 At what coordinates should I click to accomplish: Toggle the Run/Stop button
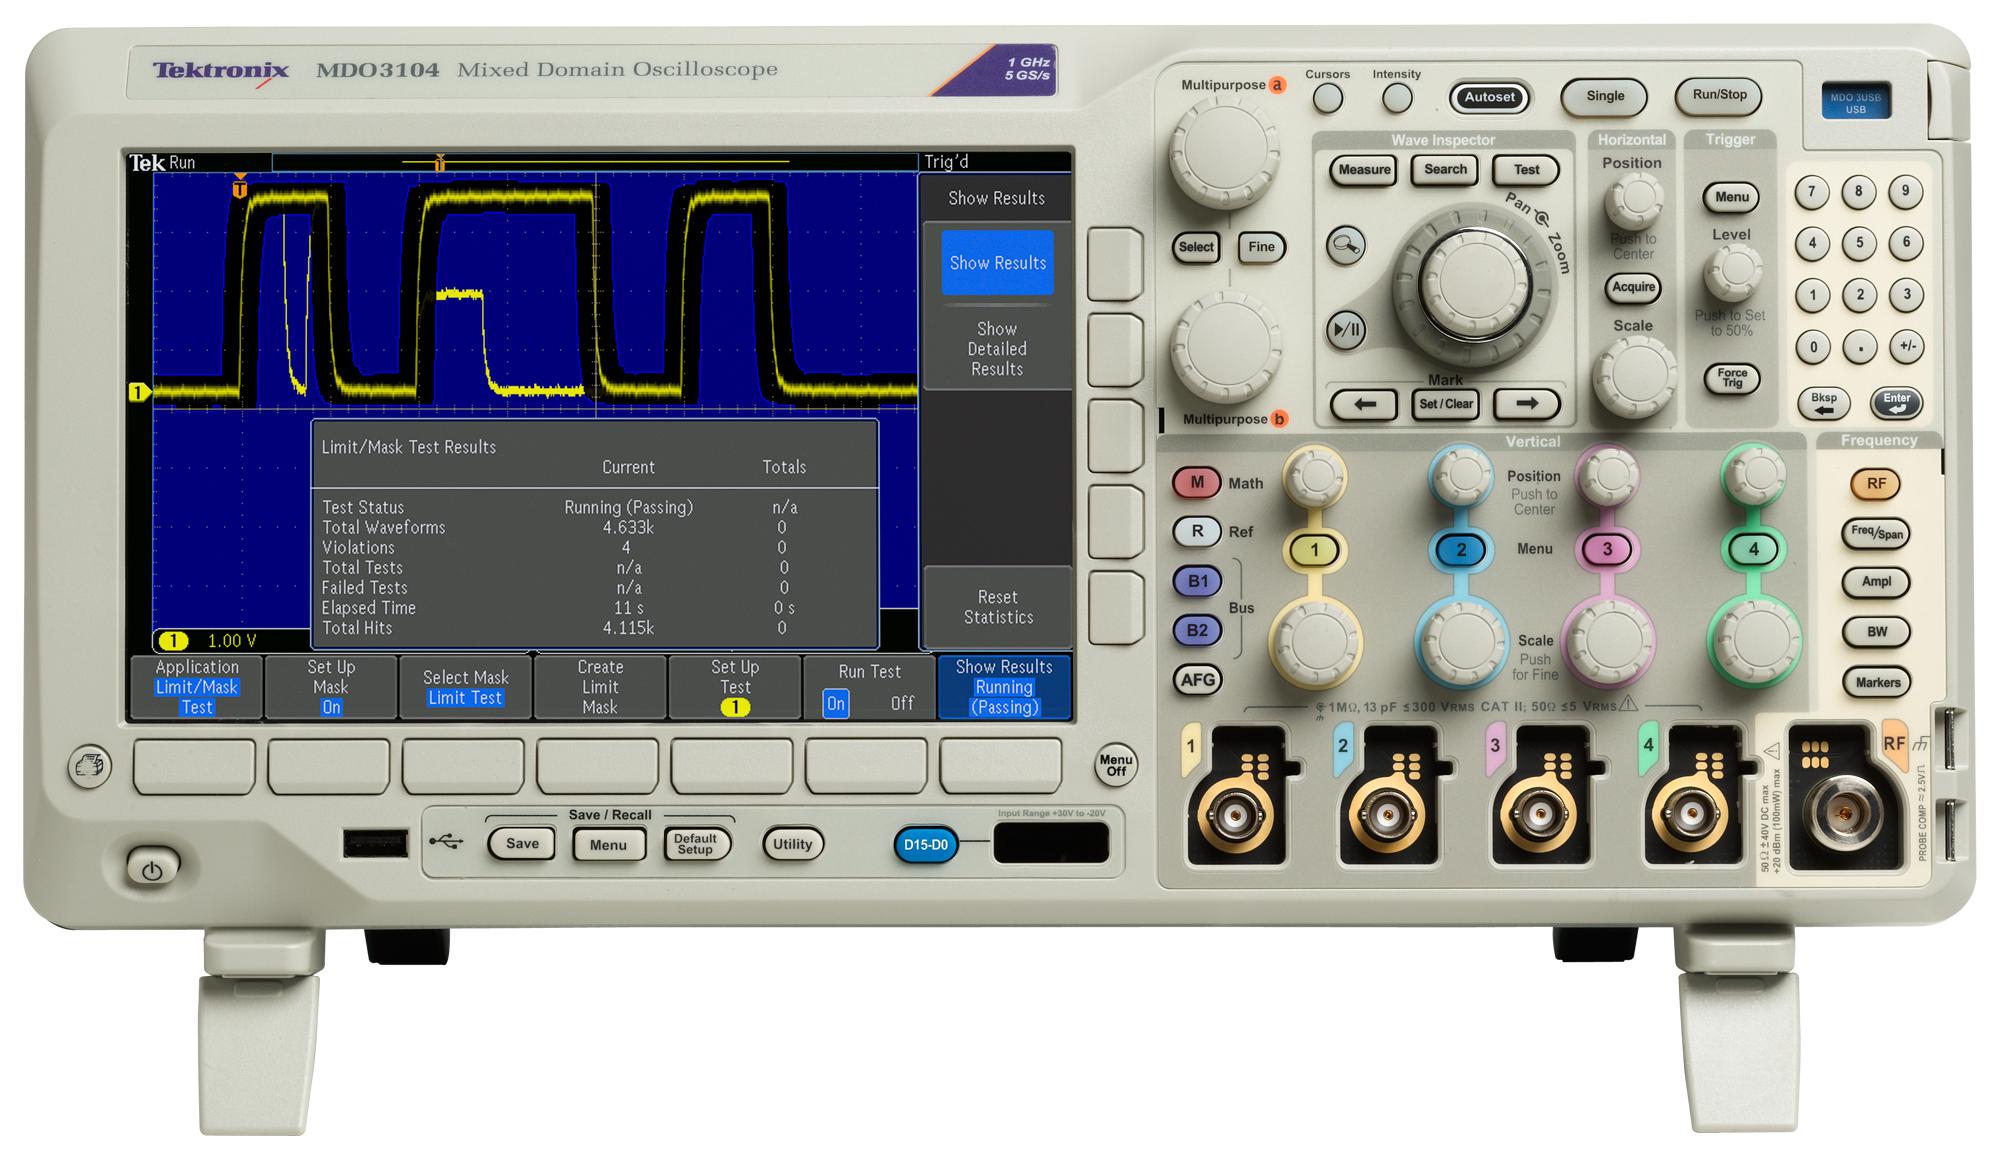[1719, 95]
